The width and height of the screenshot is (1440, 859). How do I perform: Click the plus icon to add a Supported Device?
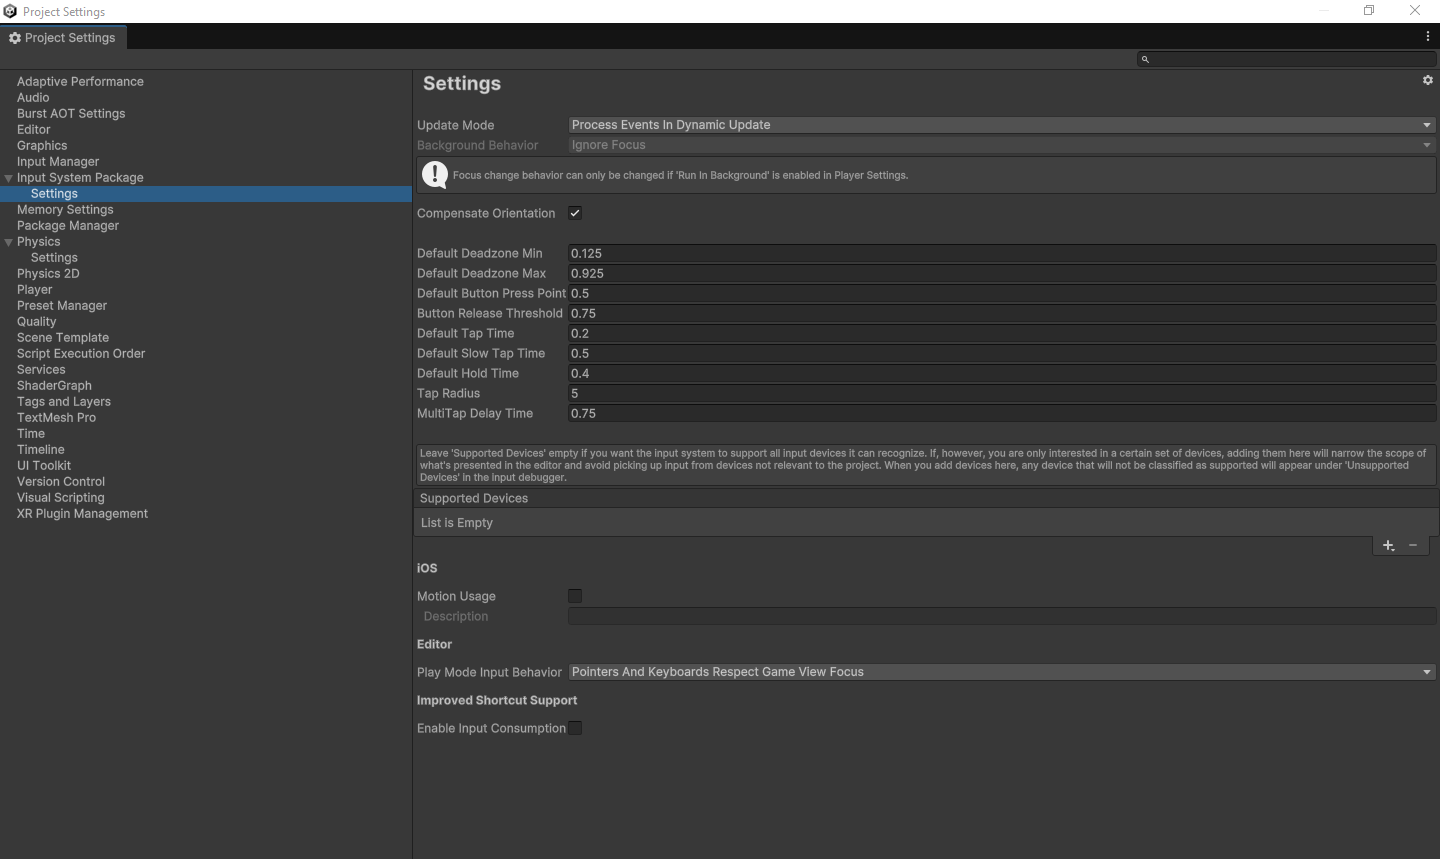tap(1388, 545)
